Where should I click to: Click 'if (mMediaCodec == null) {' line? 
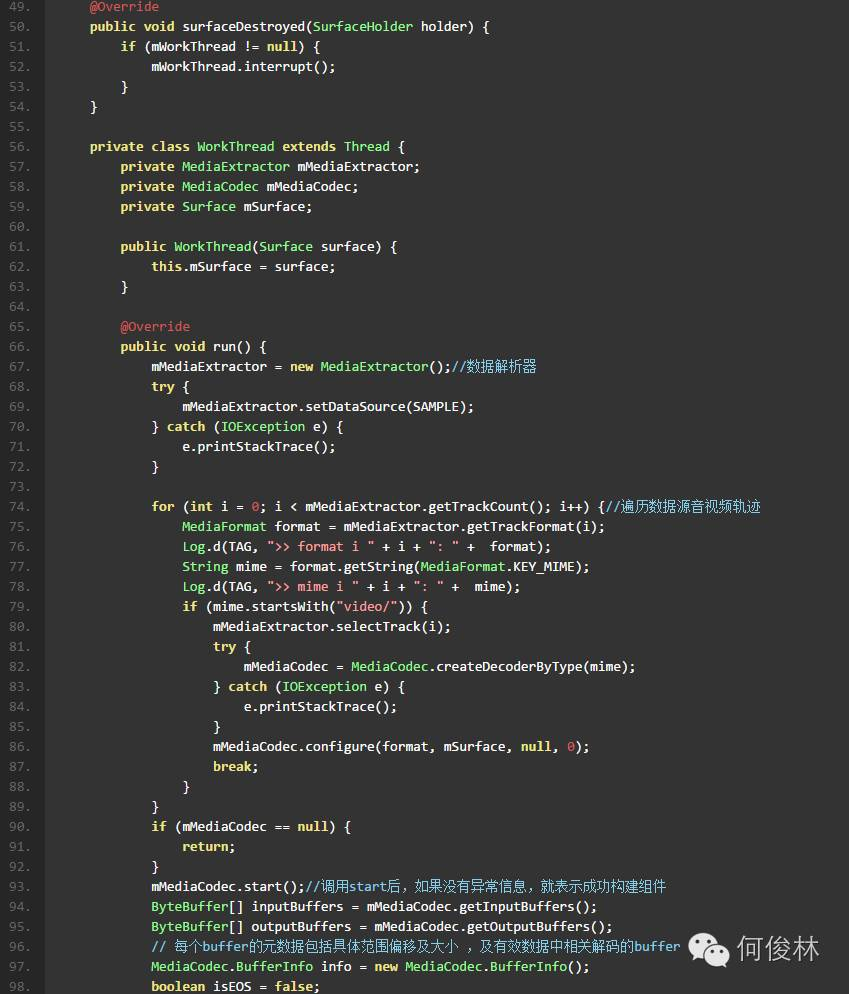(x=251, y=827)
